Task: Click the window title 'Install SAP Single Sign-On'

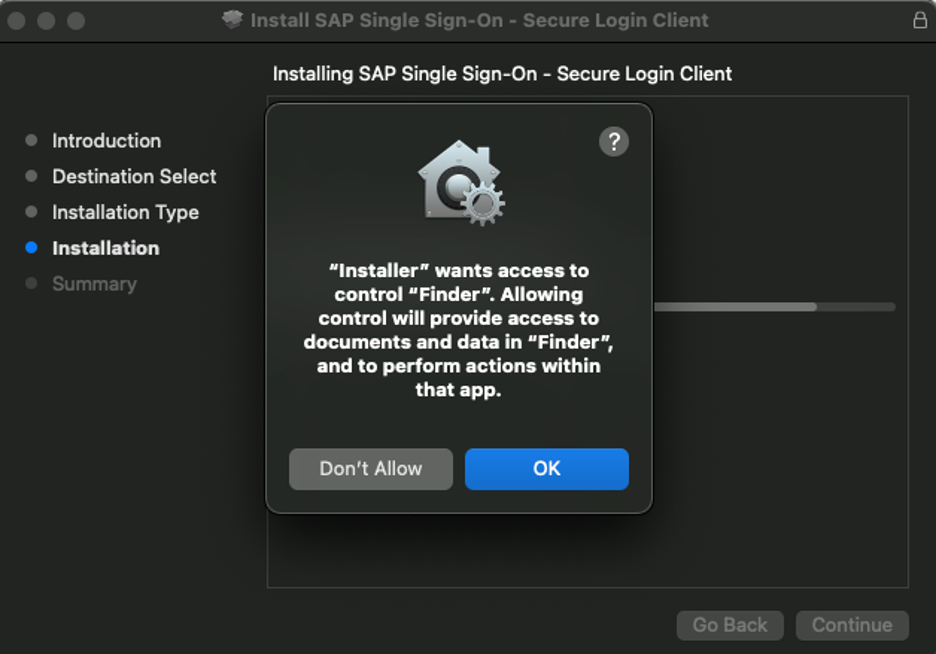Action: pos(479,20)
